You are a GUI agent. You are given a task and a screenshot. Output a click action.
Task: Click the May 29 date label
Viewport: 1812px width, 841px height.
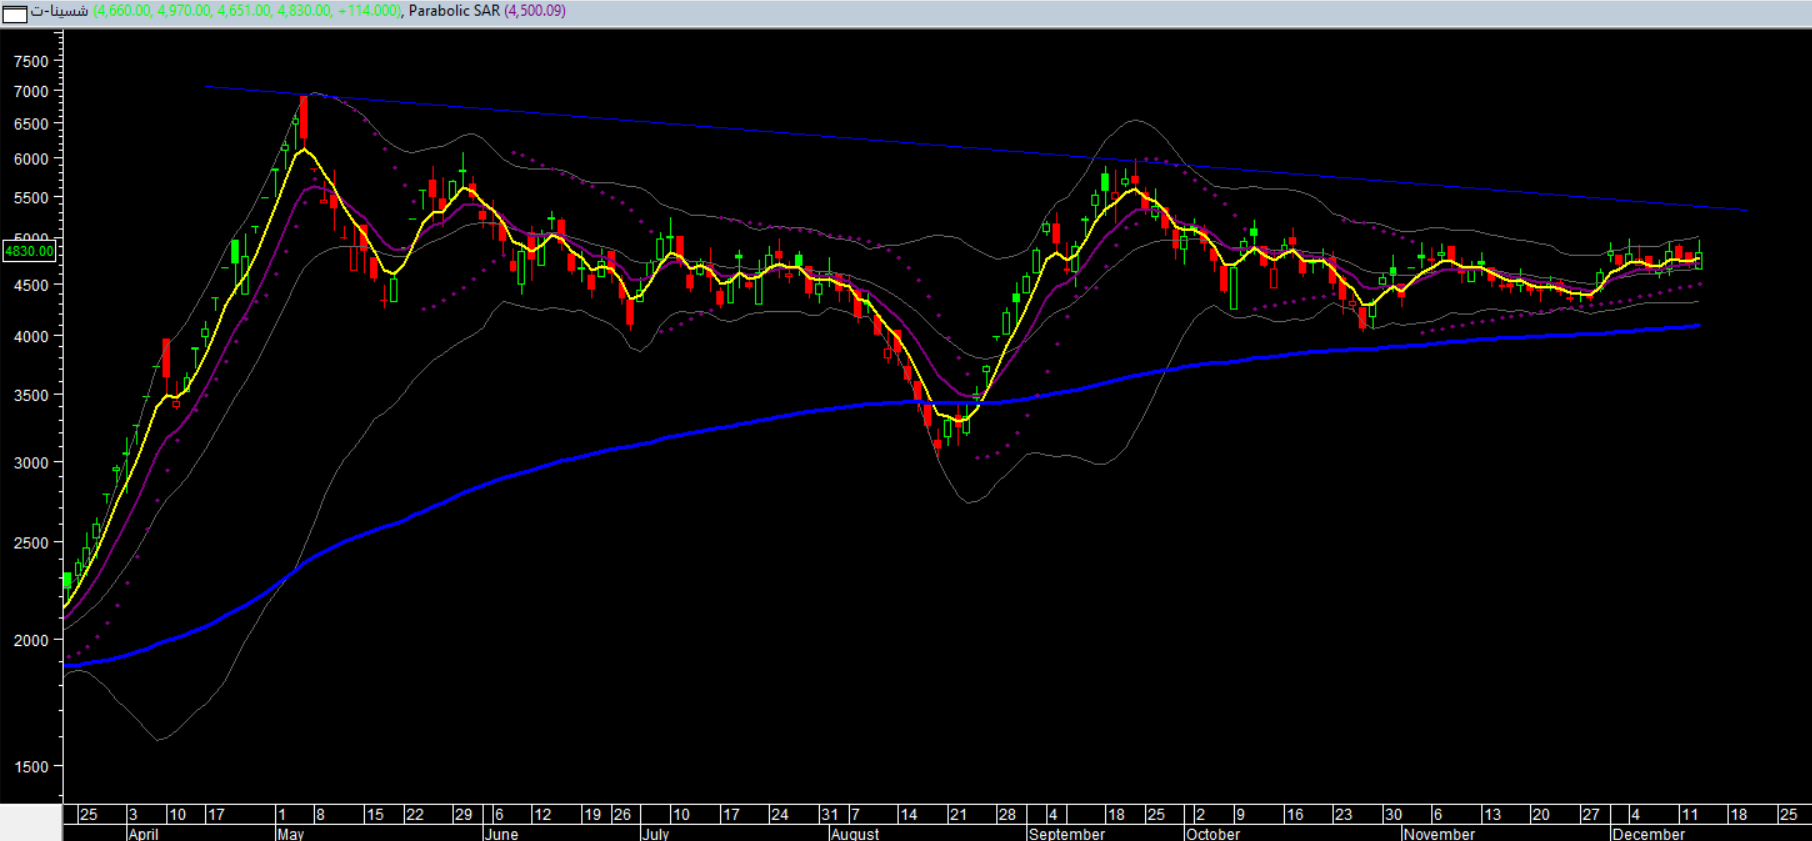pyautogui.click(x=464, y=814)
